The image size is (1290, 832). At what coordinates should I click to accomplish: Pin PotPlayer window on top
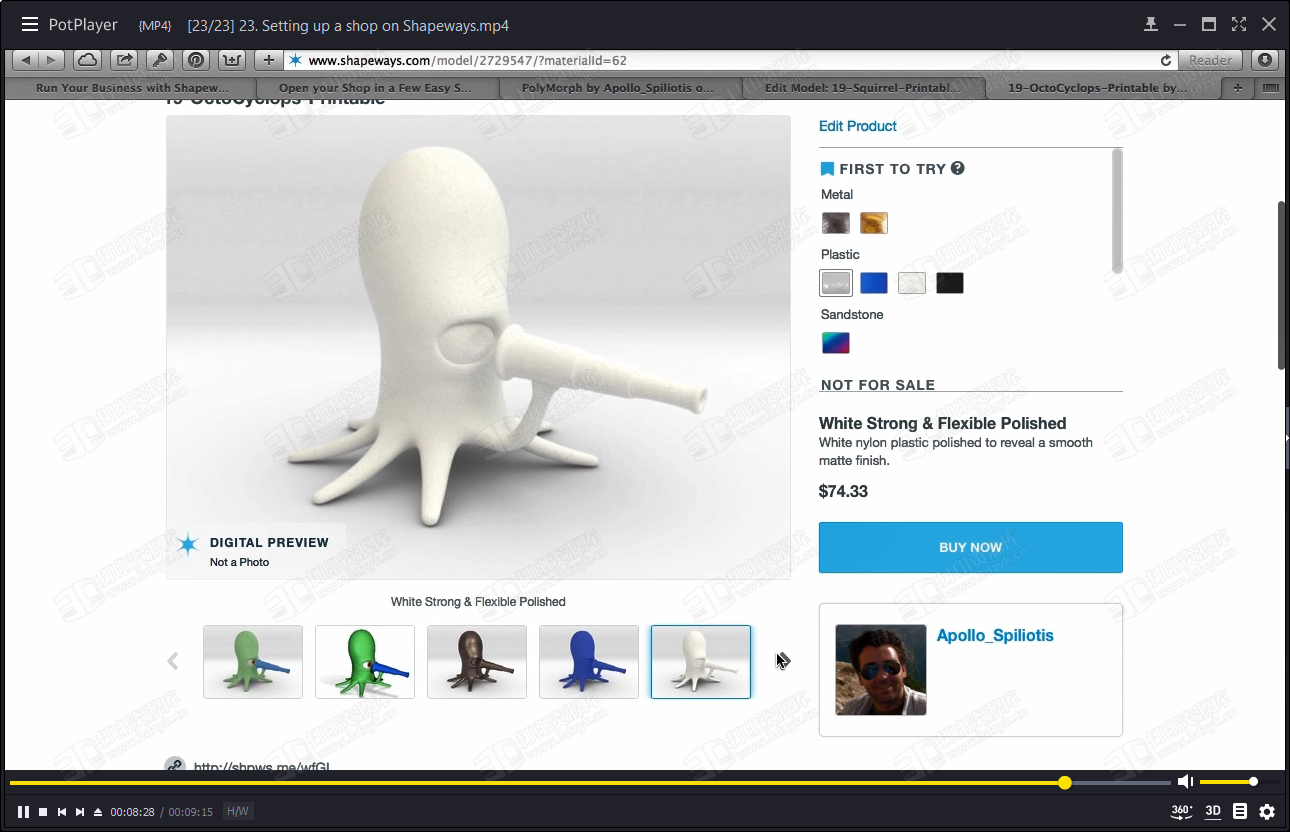pyautogui.click(x=1151, y=24)
